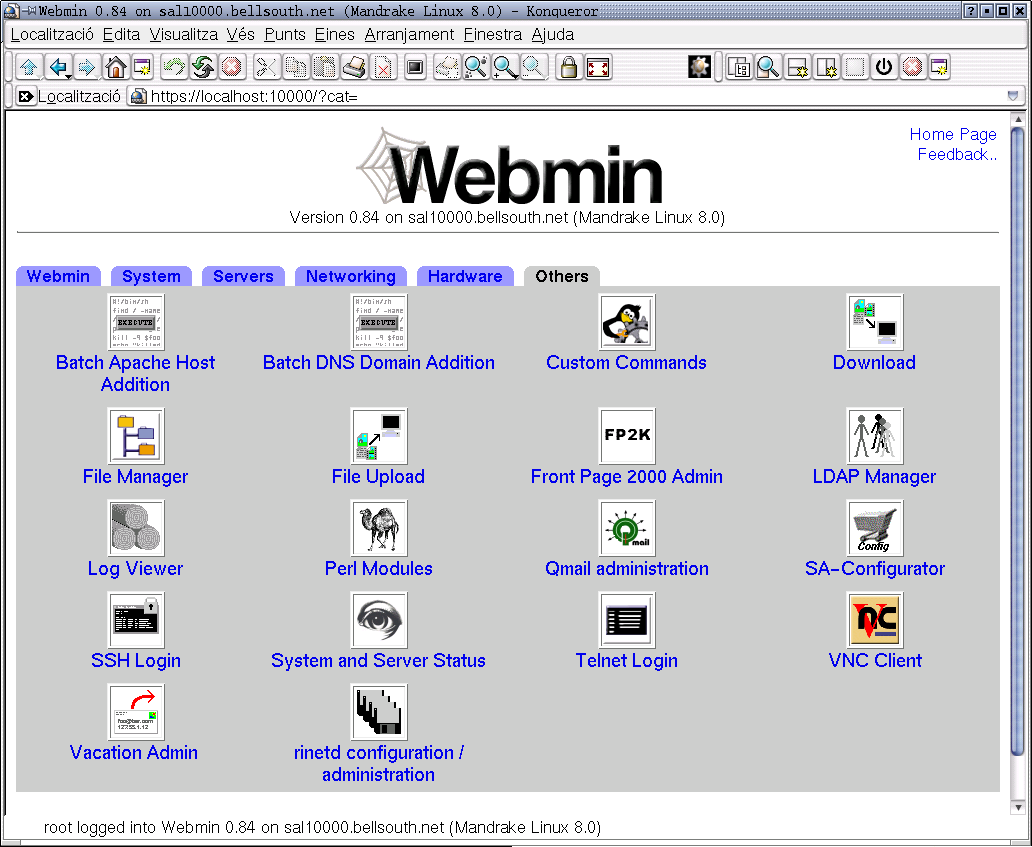This screenshot has height=847, width=1032.
Task: Open the Log Viewer logs icon
Action: pos(136,528)
